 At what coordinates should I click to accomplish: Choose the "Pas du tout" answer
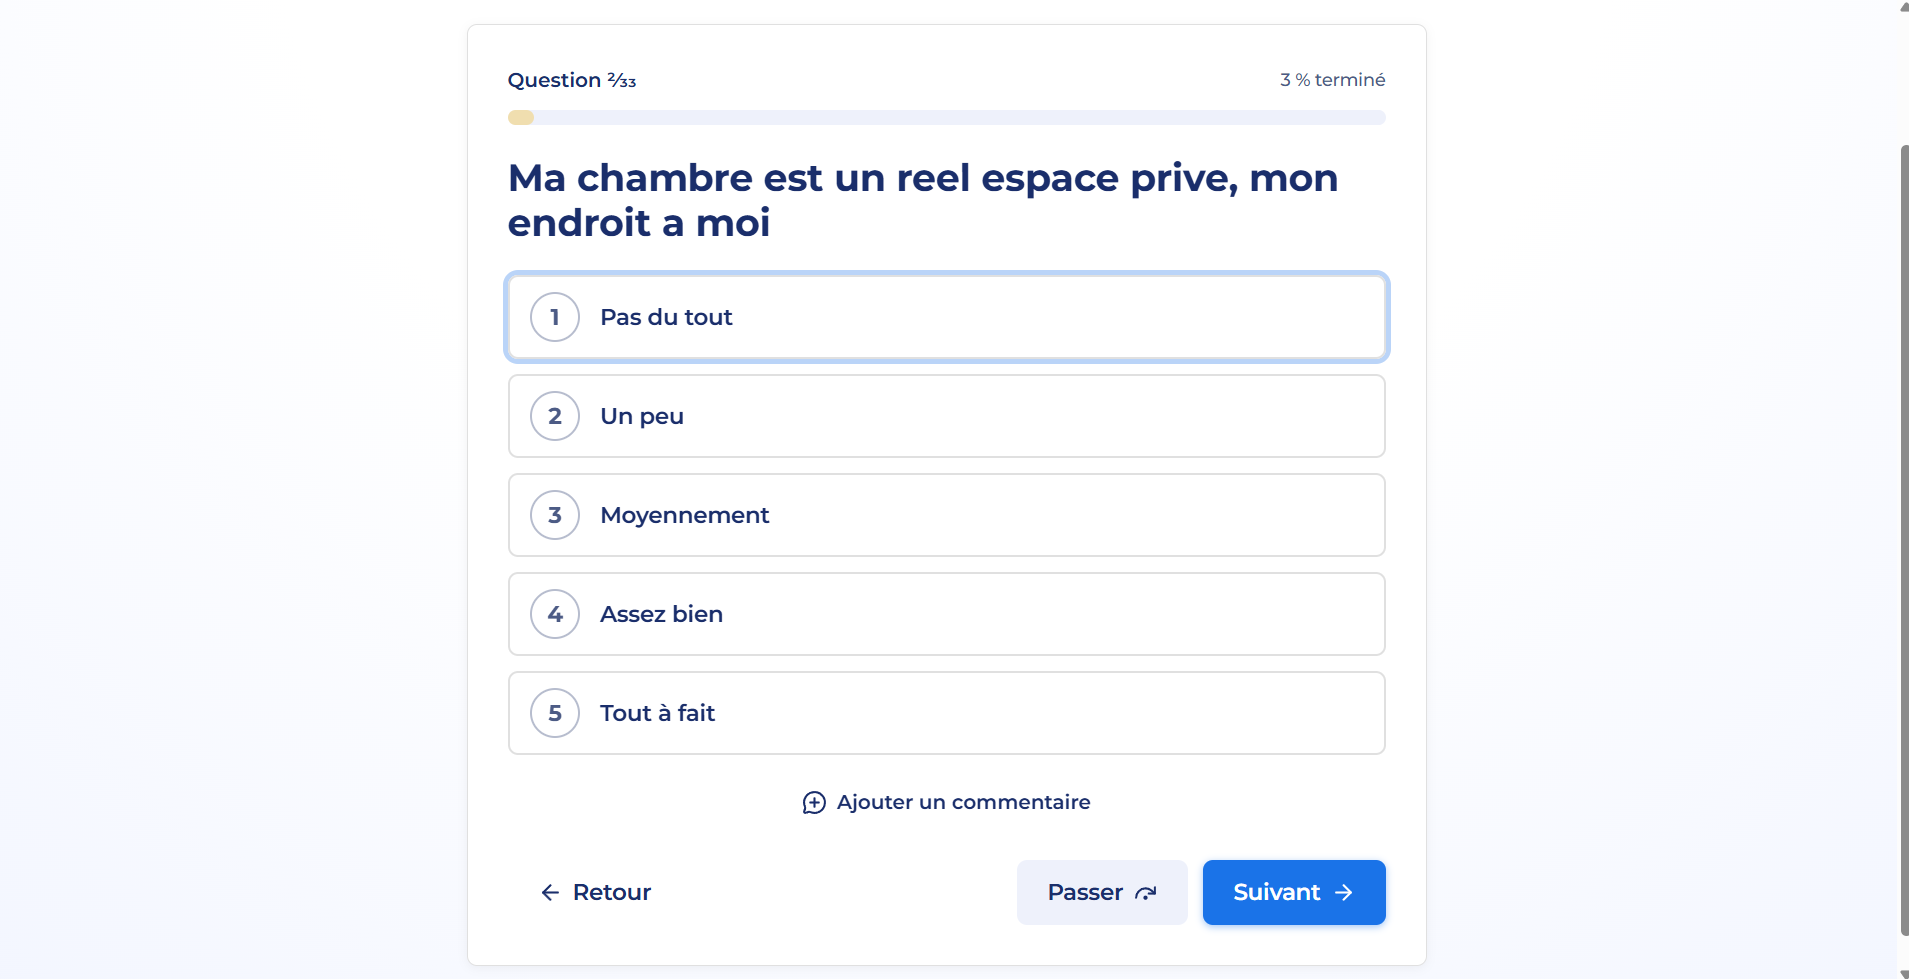(x=945, y=317)
